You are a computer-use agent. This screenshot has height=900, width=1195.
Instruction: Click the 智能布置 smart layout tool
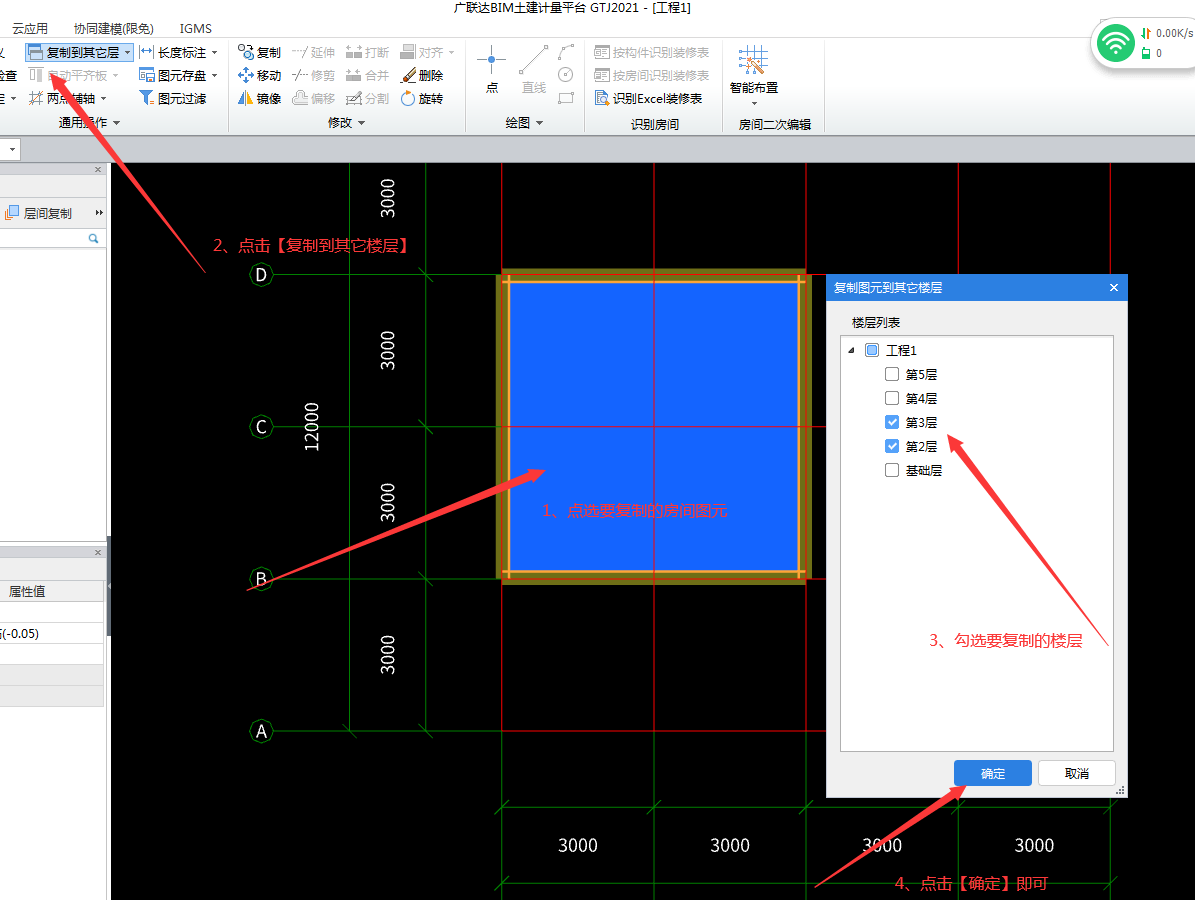click(x=754, y=69)
